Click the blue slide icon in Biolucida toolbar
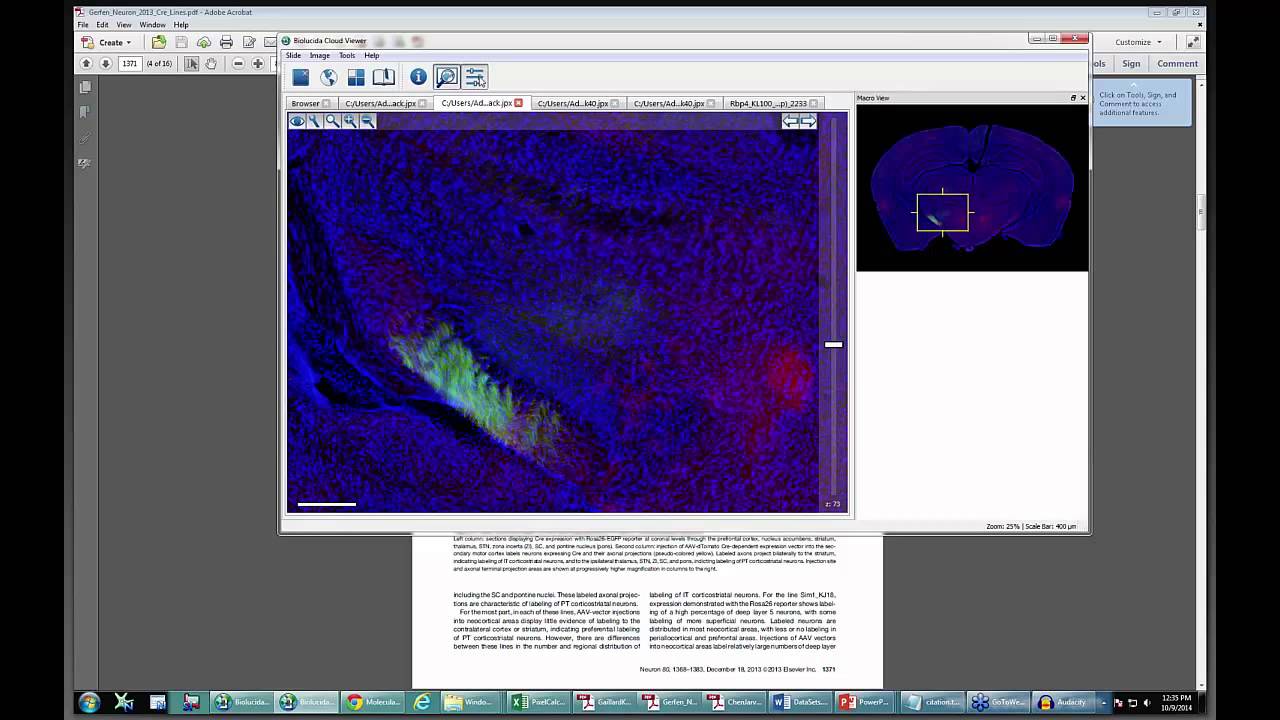This screenshot has width=1280, height=720. pos(301,77)
